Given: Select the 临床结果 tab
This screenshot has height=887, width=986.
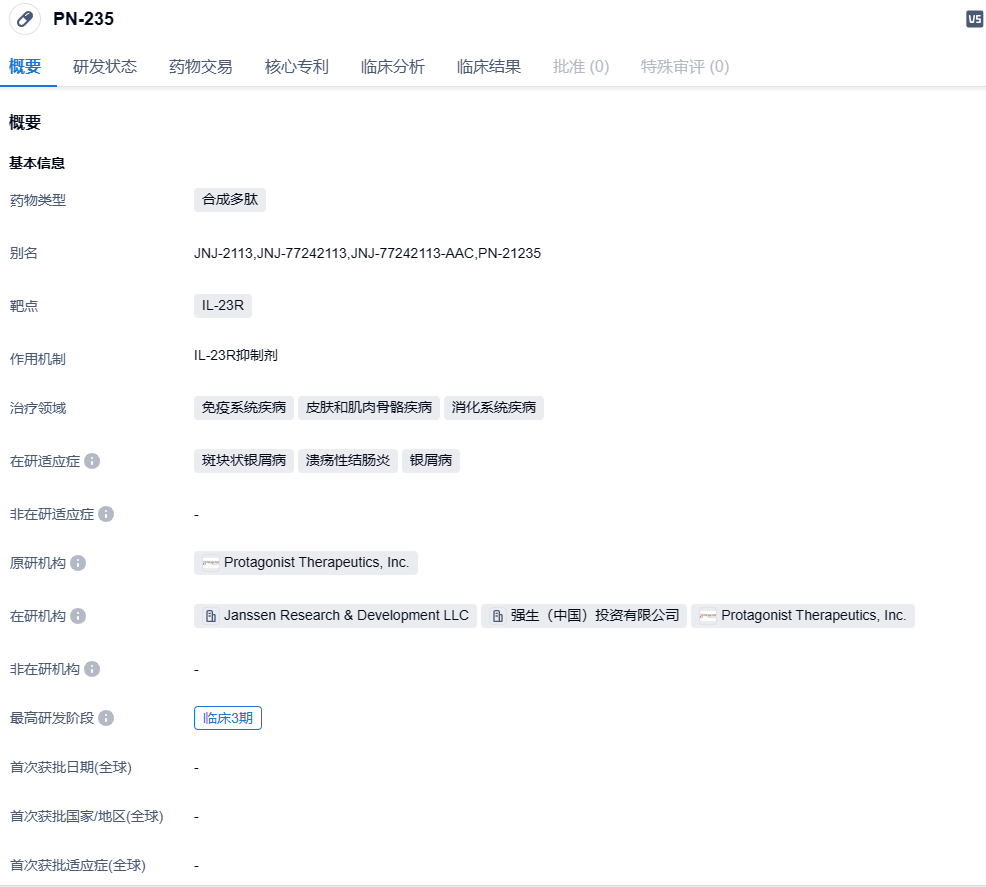Looking at the screenshot, I should [x=489, y=67].
